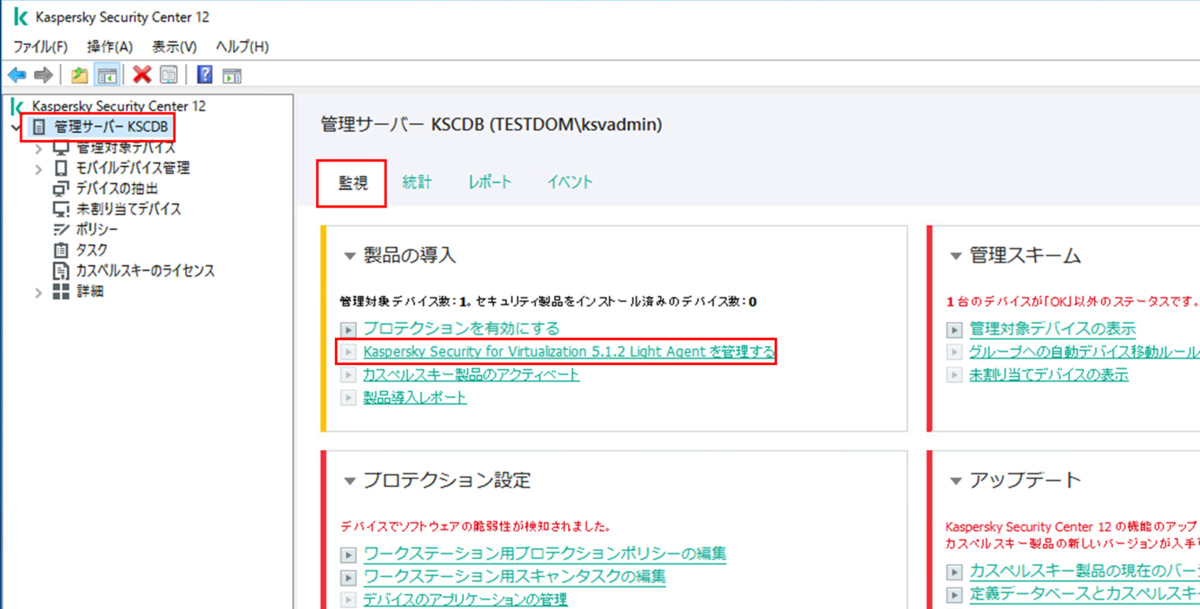Viewport: 1200px width, 609px height.
Task: Click the 管理対象デバイスの表示 link
Action: point(1052,329)
